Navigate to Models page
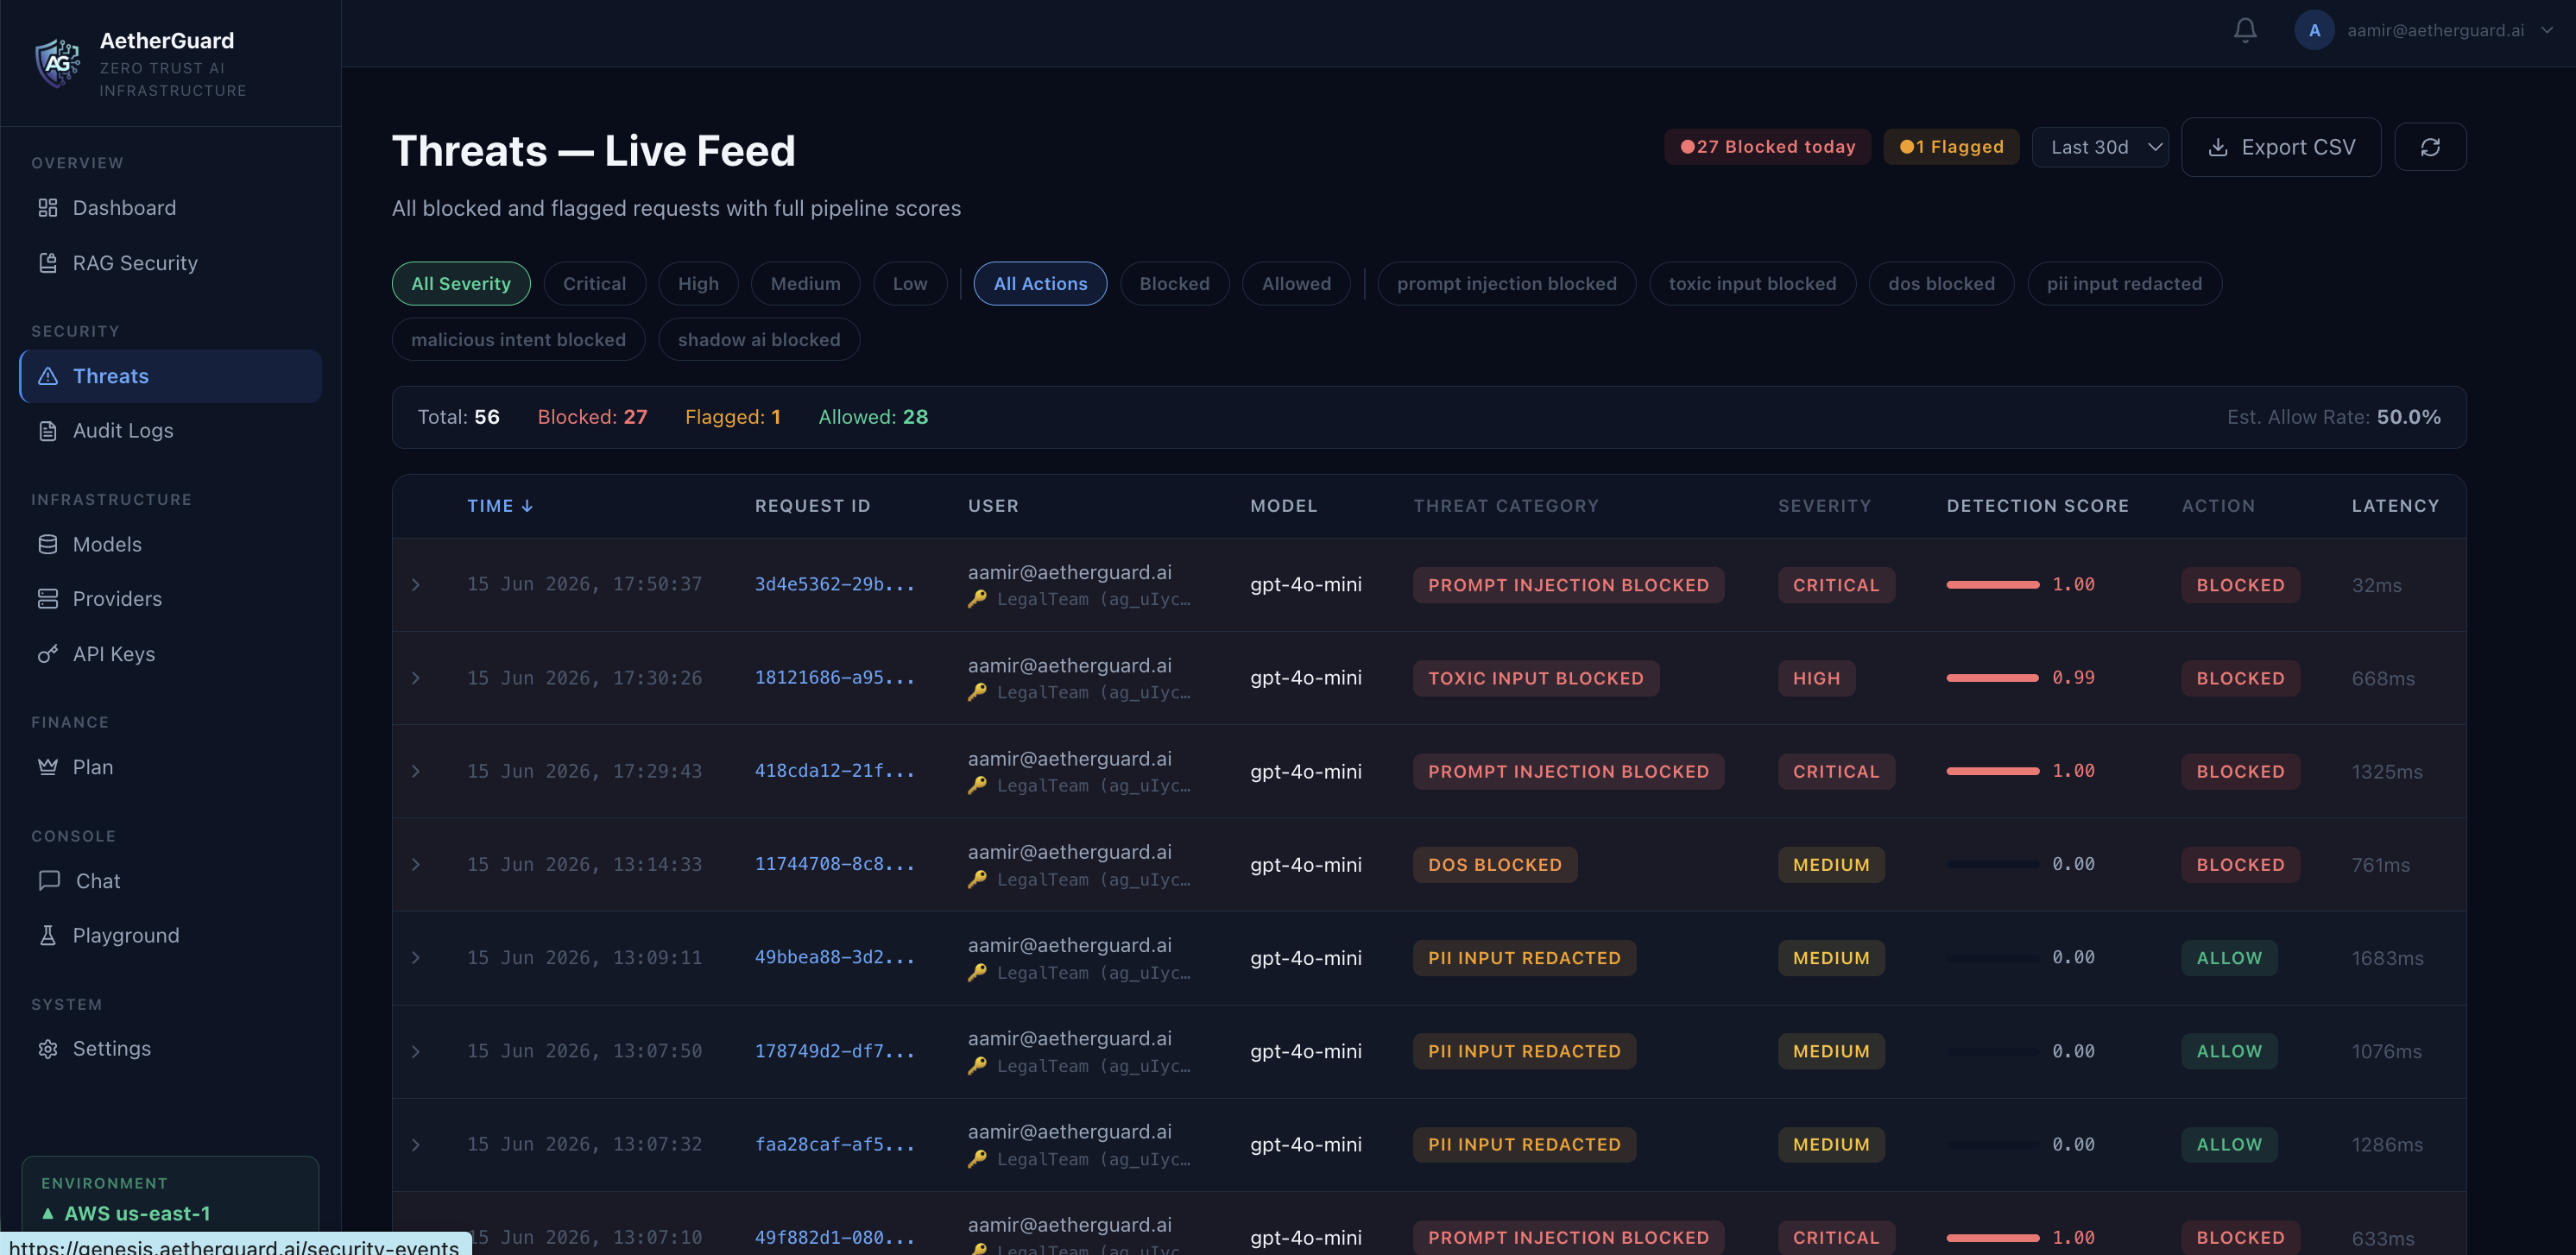This screenshot has height=1255, width=2576. coord(170,544)
